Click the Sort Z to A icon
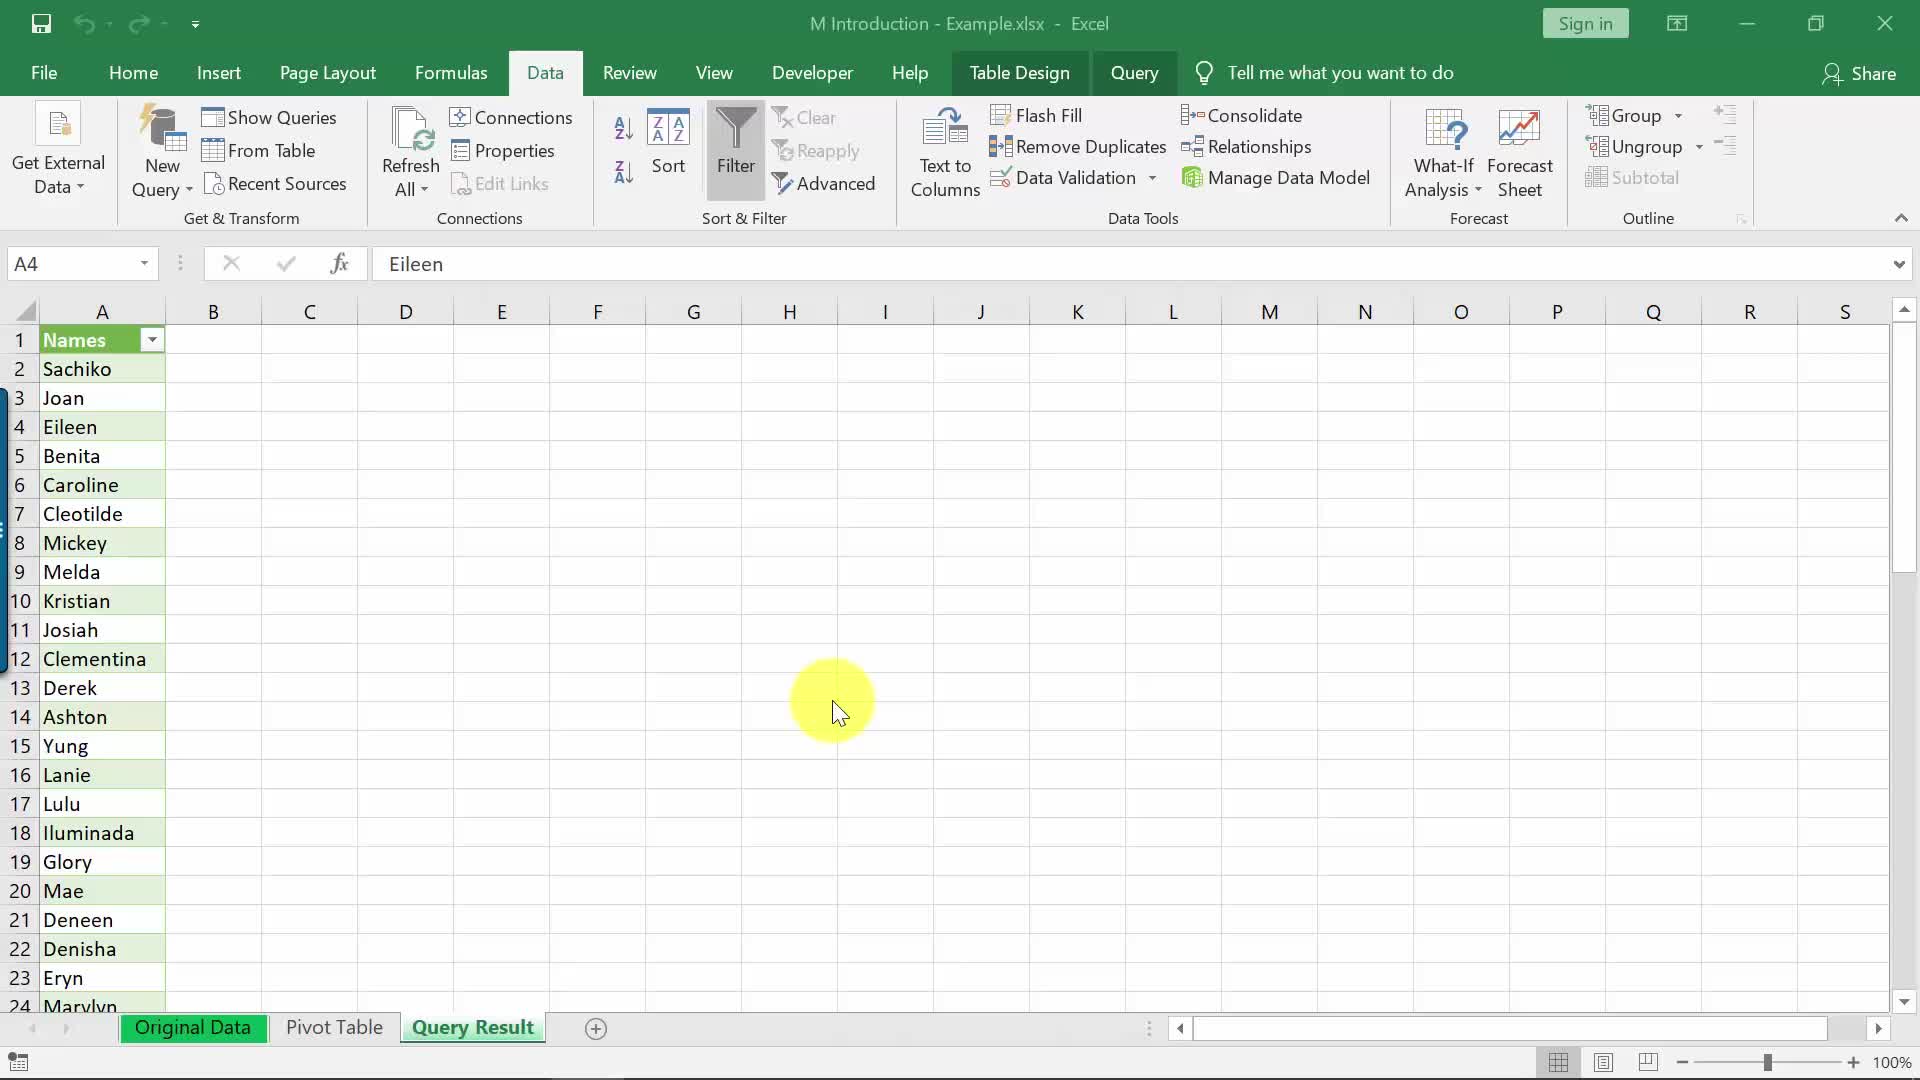The height and width of the screenshot is (1080, 1920). click(623, 172)
